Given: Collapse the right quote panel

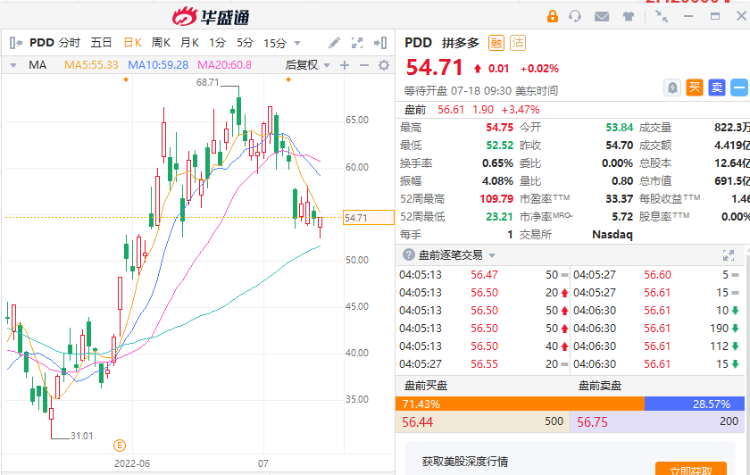Looking at the screenshot, I should (x=382, y=42).
